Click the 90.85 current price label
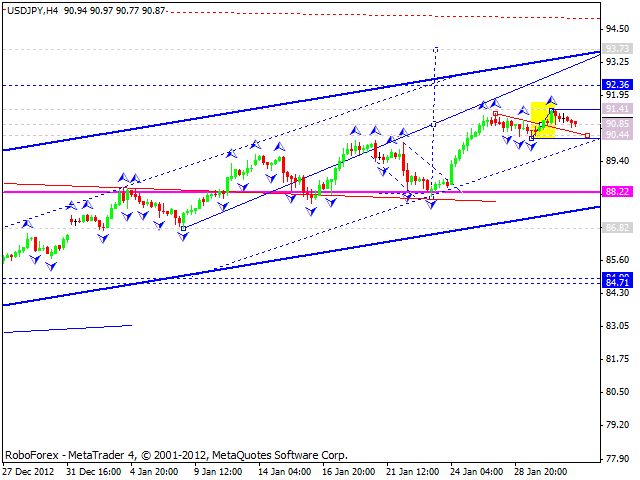Viewport: 640px width, 480px height. pos(617,123)
